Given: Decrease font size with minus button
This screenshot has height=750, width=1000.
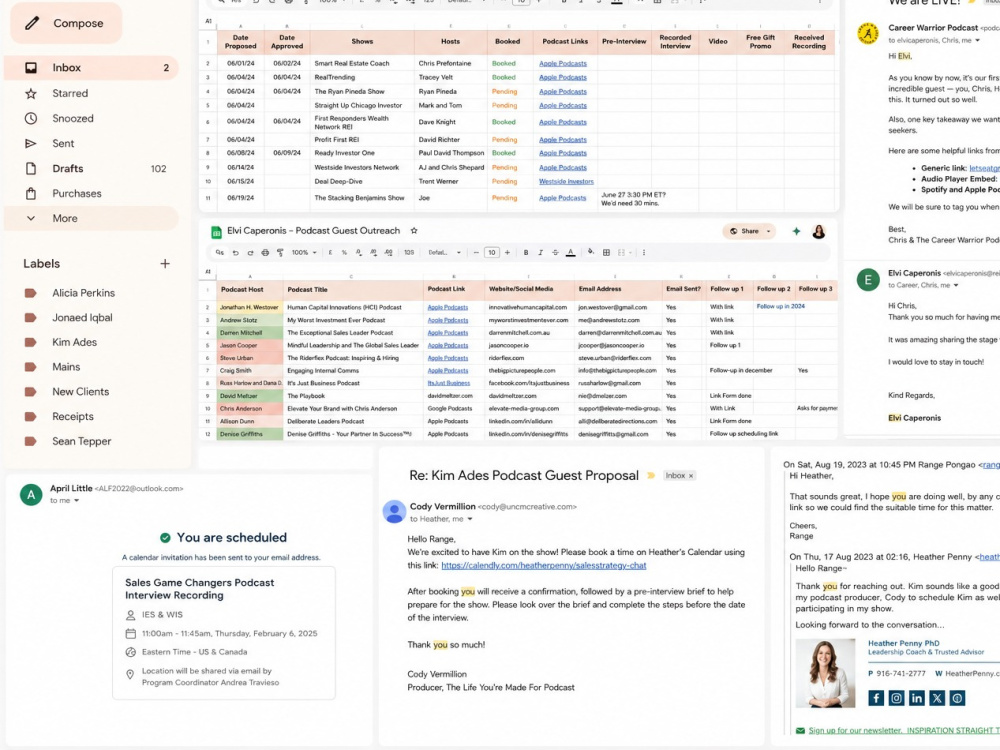Looking at the screenshot, I should point(476,253).
